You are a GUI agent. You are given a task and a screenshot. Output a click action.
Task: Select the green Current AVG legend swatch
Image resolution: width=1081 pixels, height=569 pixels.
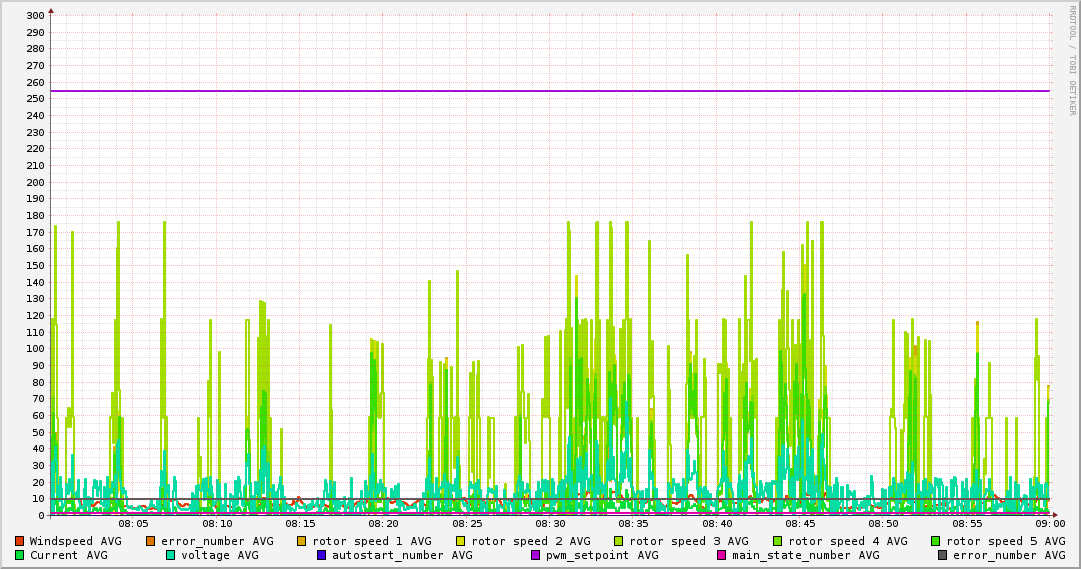(19, 555)
